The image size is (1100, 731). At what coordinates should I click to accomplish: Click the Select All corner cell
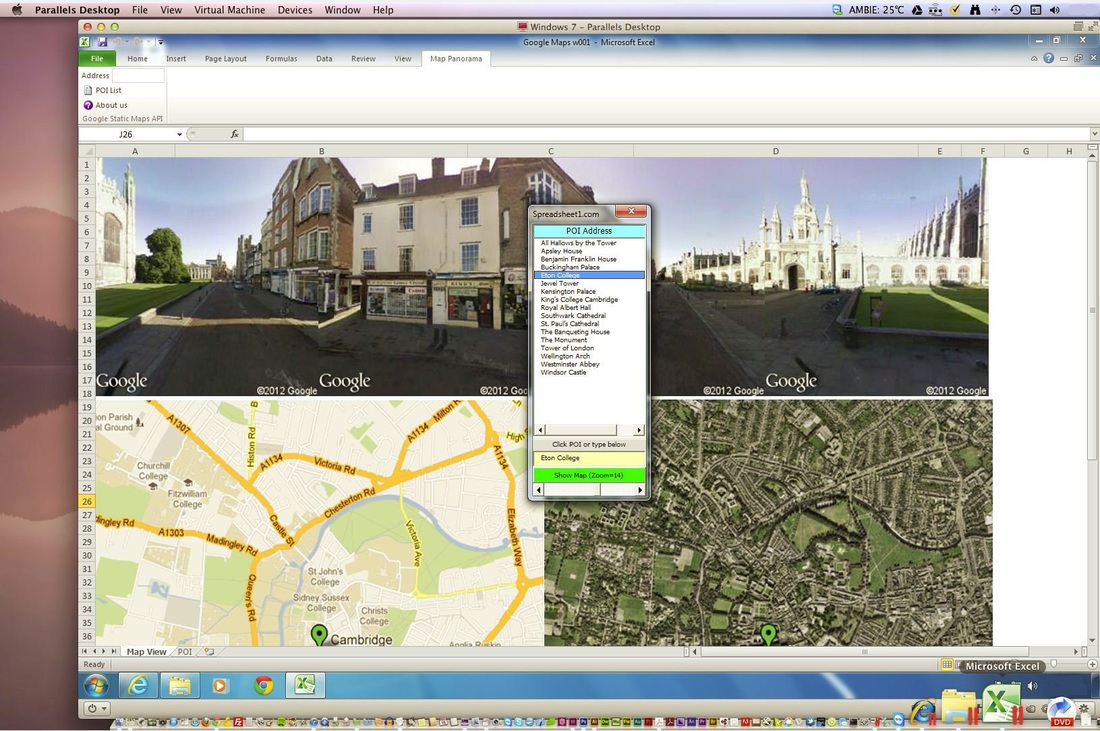tap(87, 151)
